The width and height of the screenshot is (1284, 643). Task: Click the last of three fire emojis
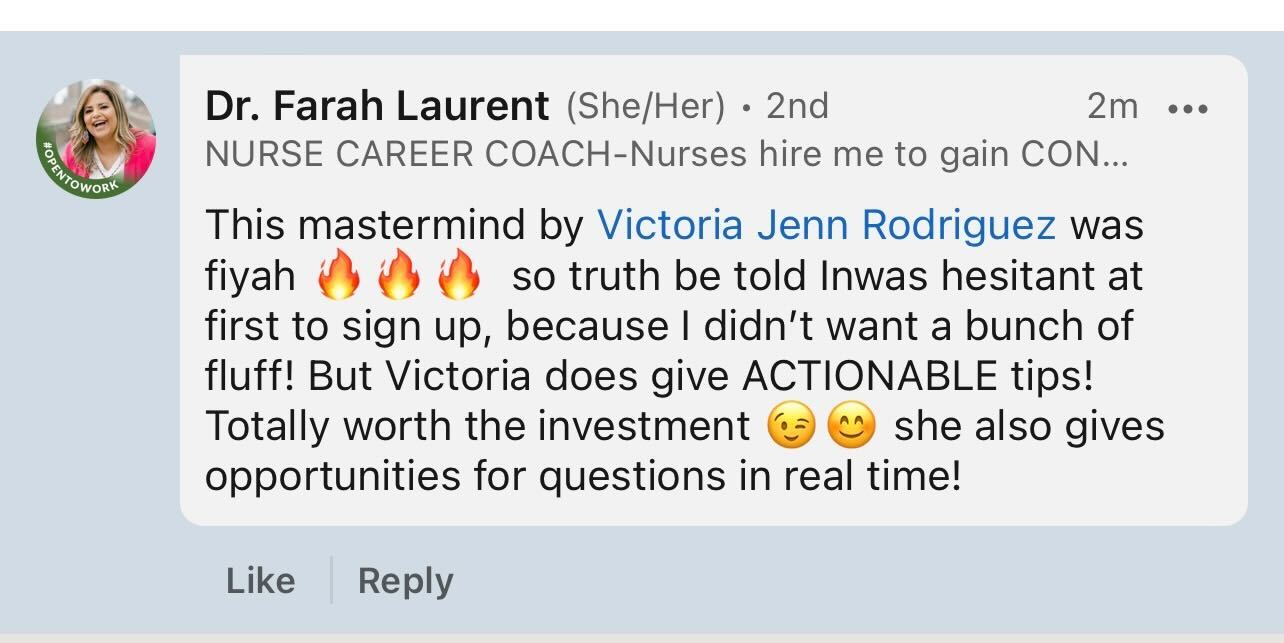[459, 276]
